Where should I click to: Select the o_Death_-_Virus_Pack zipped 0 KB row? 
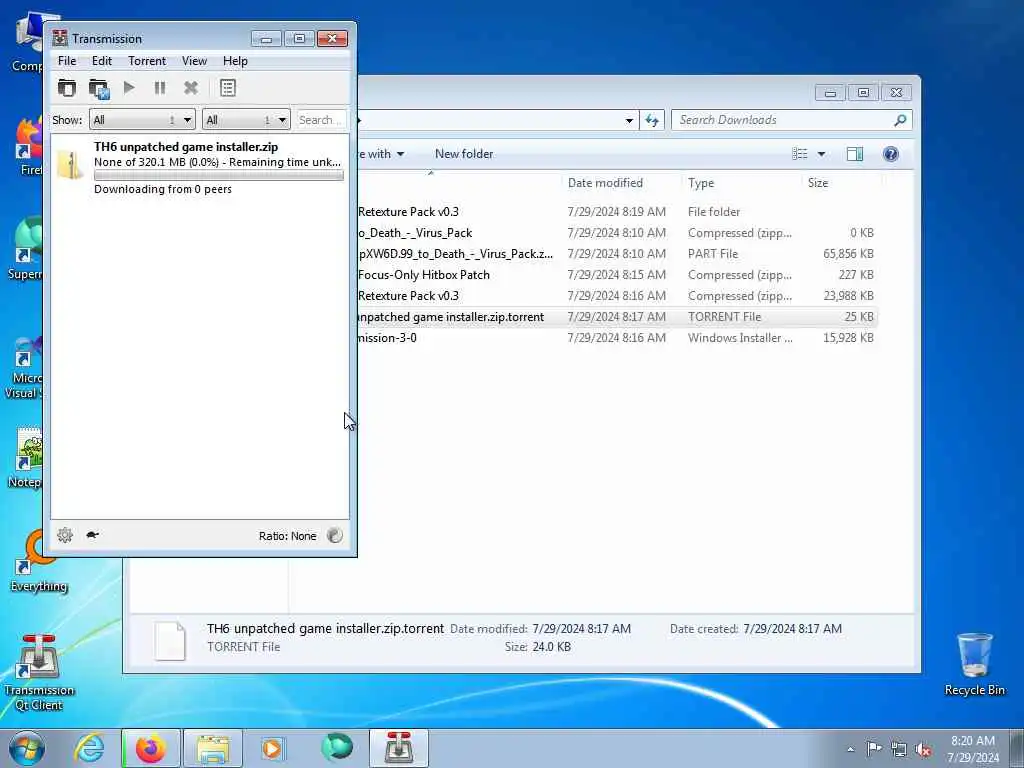pyautogui.click(x=616, y=232)
